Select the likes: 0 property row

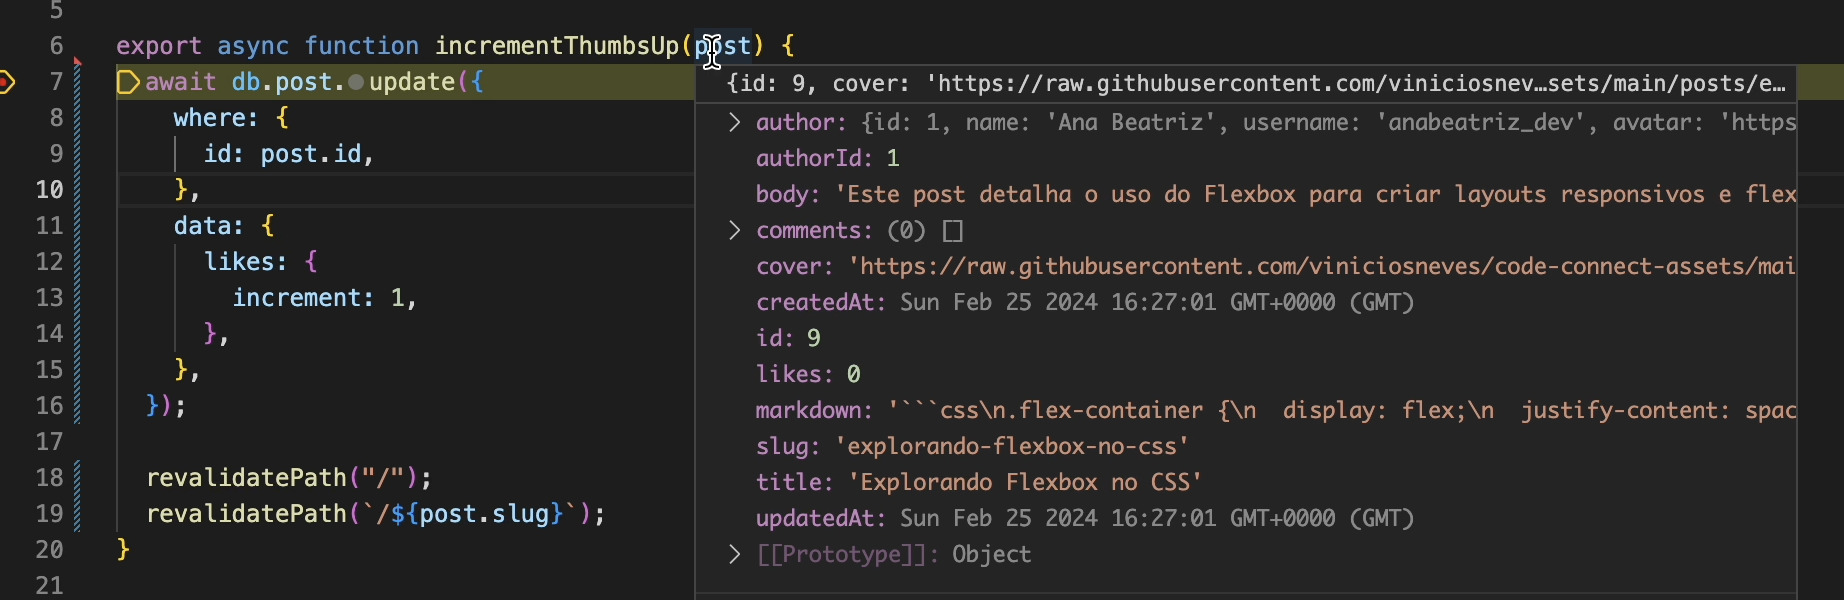coord(808,374)
